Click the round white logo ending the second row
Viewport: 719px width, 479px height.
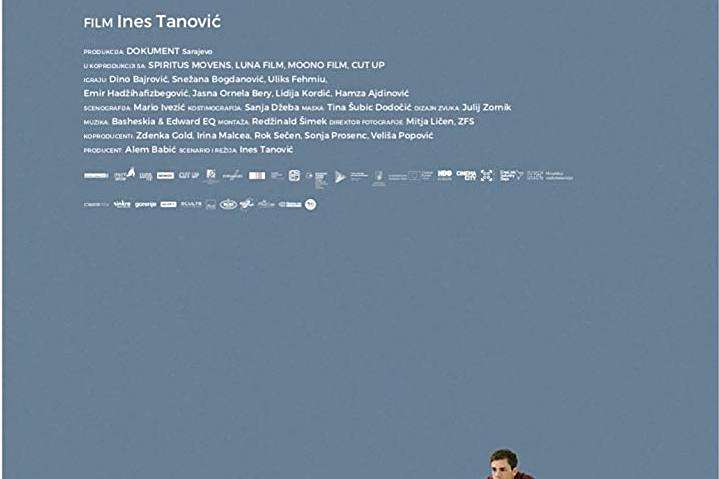point(310,204)
